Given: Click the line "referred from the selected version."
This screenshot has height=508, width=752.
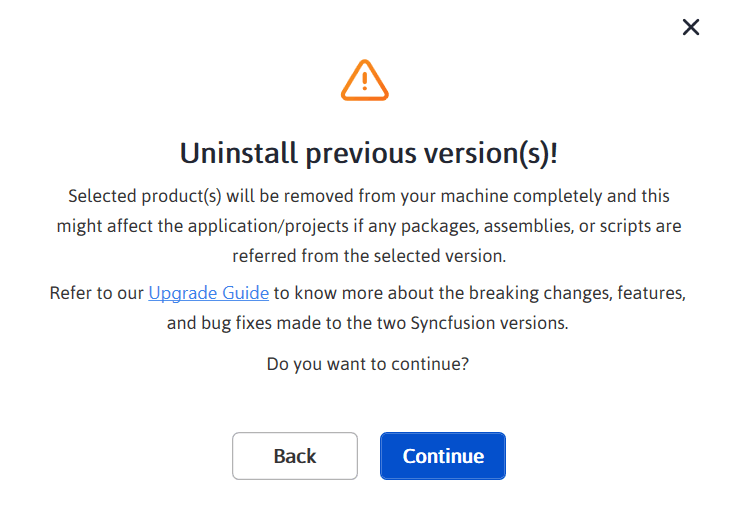Looking at the screenshot, I should tap(368, 256).
